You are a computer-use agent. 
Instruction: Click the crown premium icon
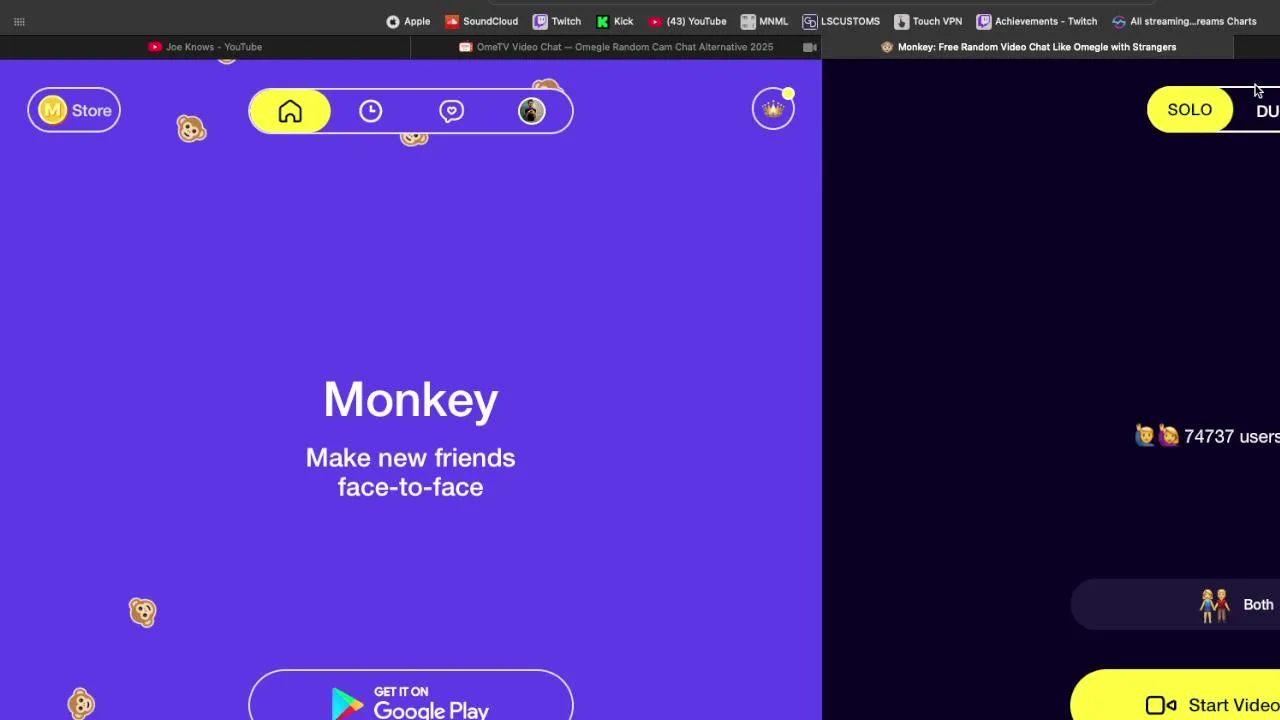(773, 110)
